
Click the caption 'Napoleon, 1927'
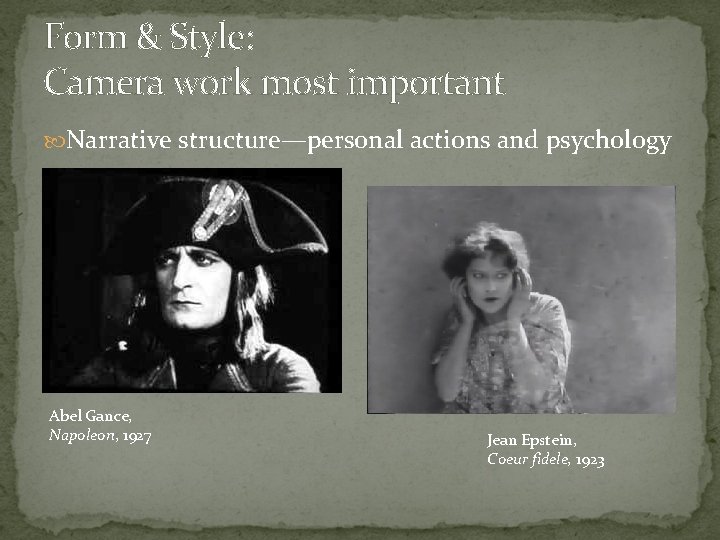tap(100, 435)
